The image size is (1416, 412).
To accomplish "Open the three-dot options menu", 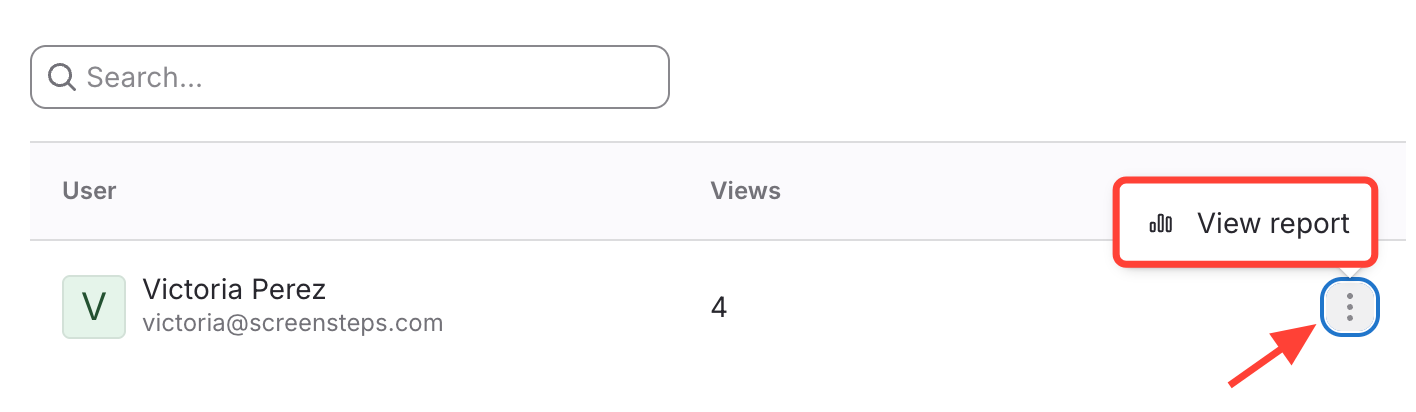I will click(1350, 306).
